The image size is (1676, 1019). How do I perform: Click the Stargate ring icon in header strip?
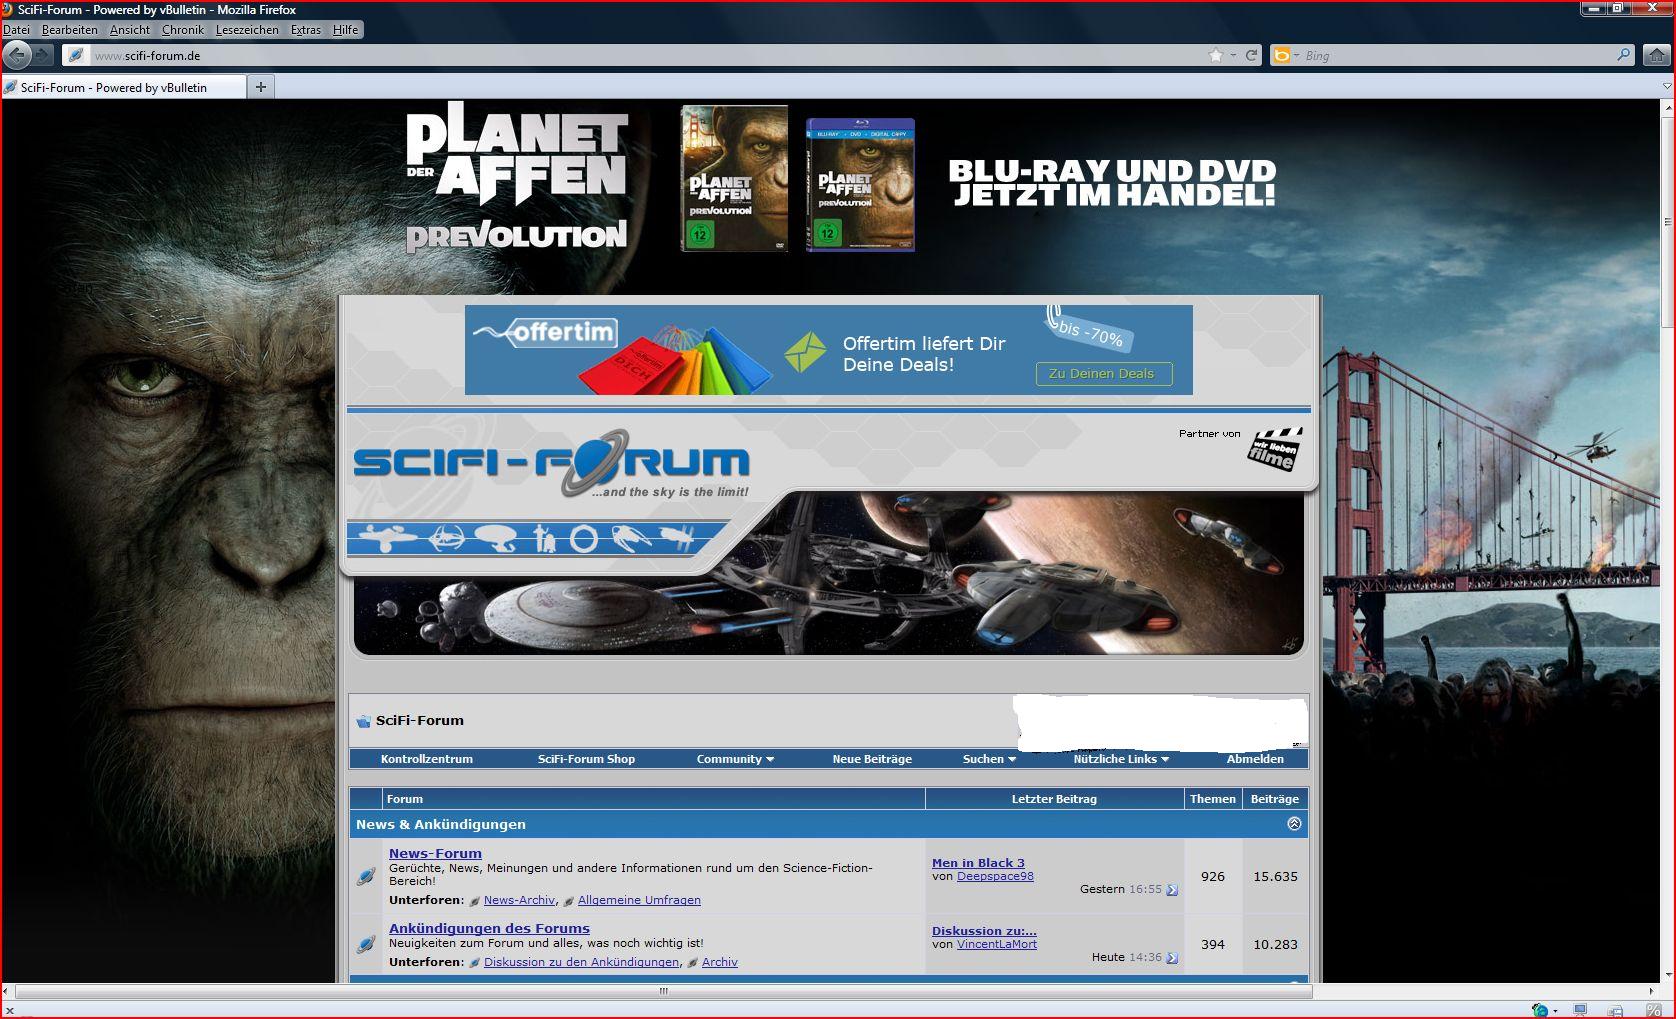(583, 540)
